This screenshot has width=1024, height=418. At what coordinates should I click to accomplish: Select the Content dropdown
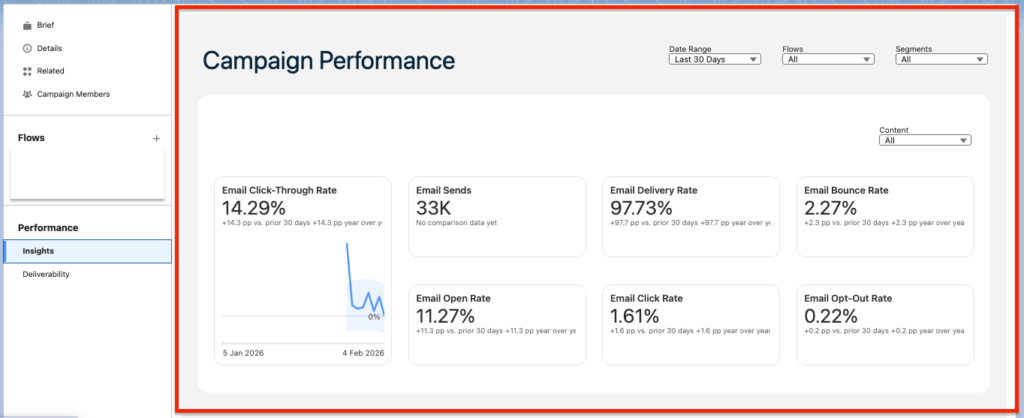(925, 141)
